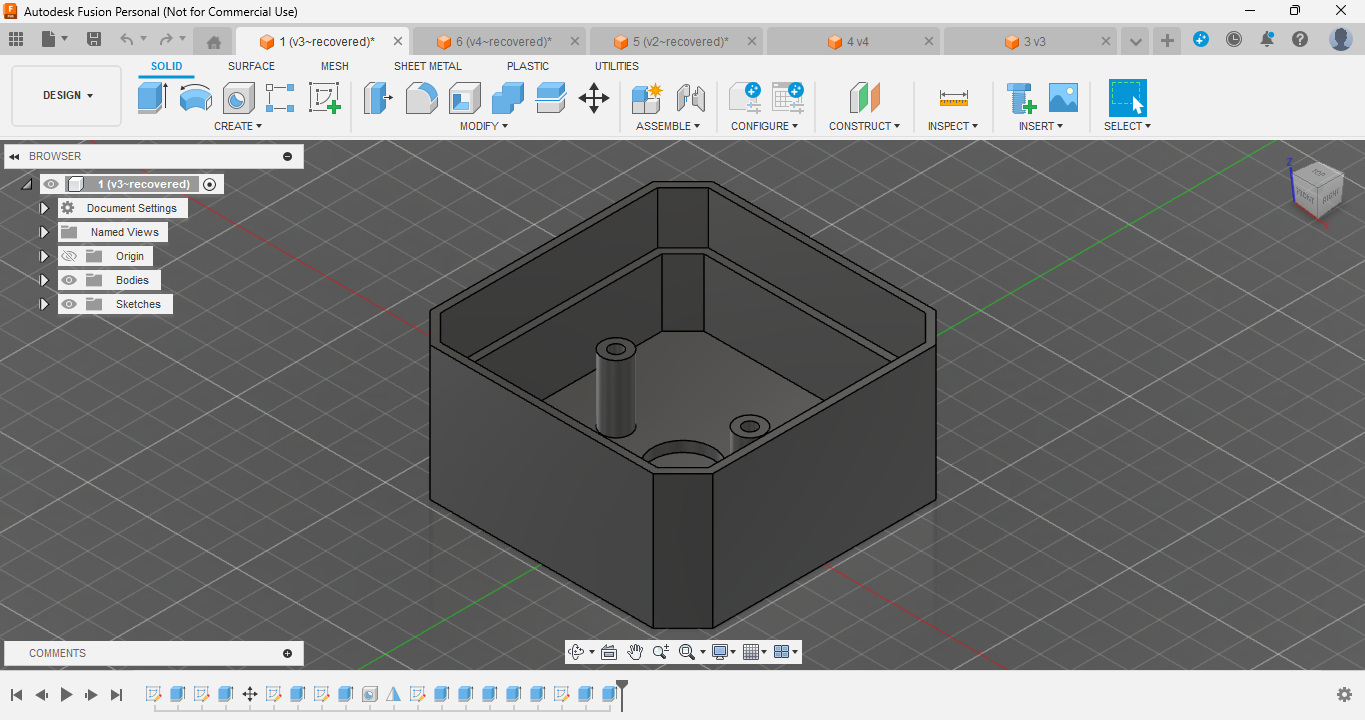Open notifications bell icon
Screen dimensions: 1365x720
(x=1267, y=39)
